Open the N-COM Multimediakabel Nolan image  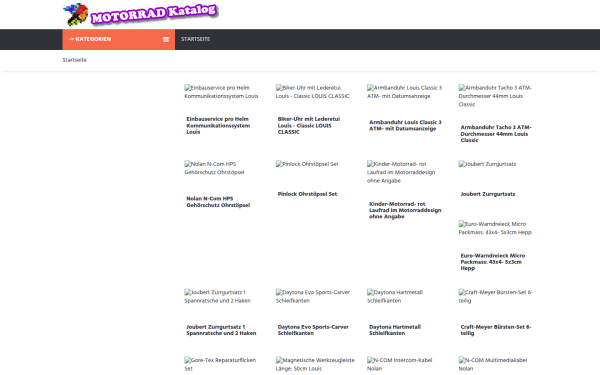pos(493,364)
